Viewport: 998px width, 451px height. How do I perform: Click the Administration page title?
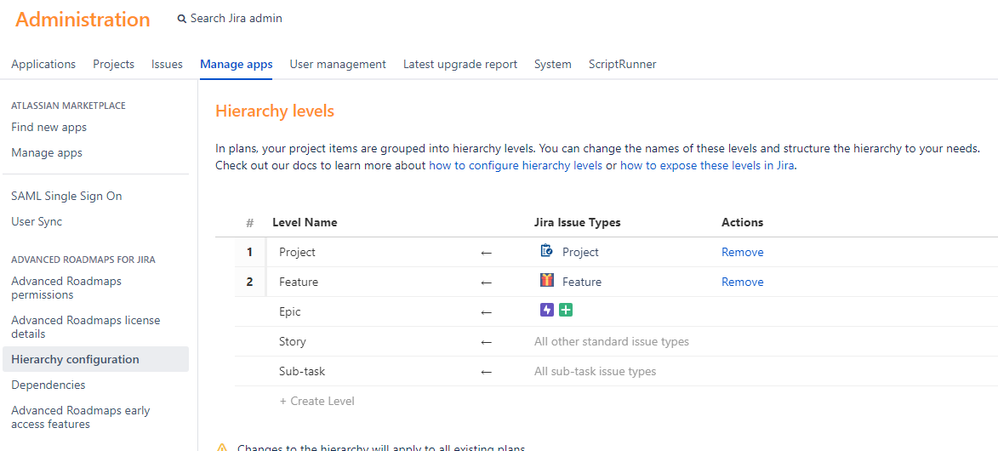[83, 19]
